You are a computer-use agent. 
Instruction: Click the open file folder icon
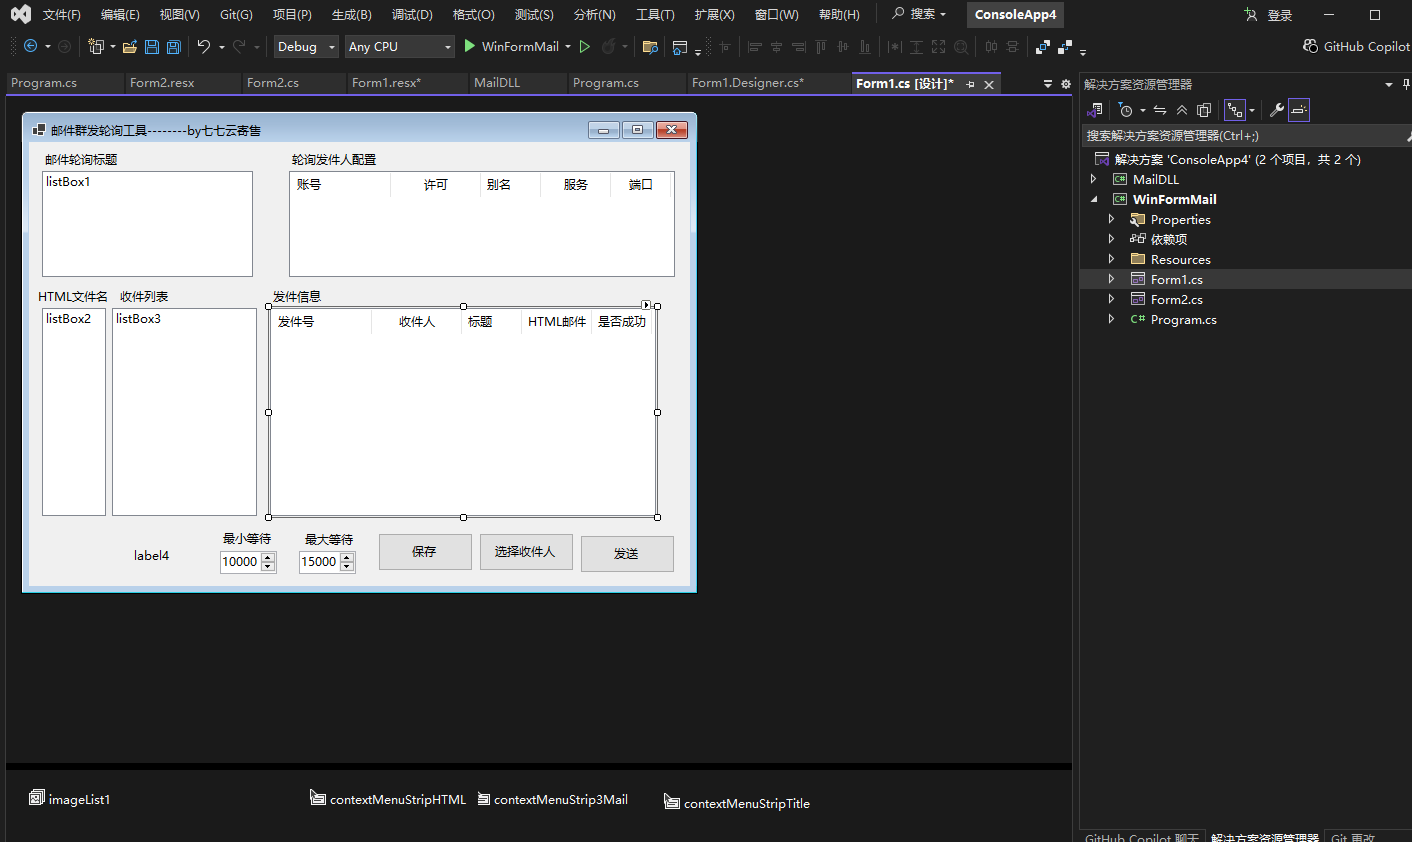(x=130, y=47)
